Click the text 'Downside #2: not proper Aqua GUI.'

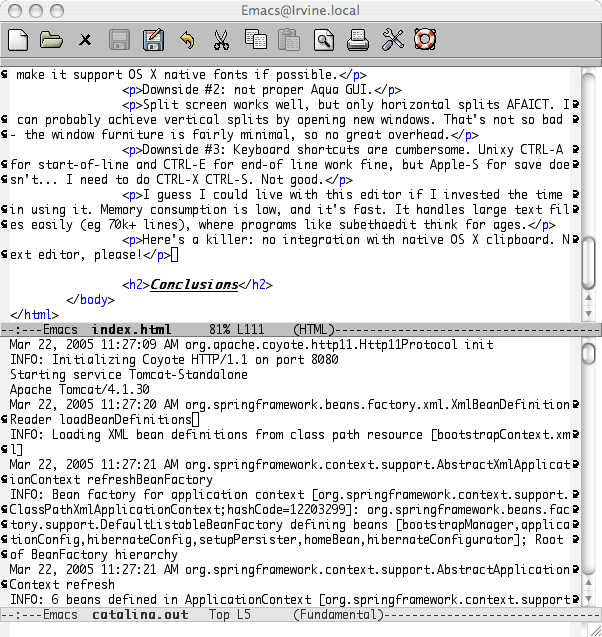pos(257,90)
